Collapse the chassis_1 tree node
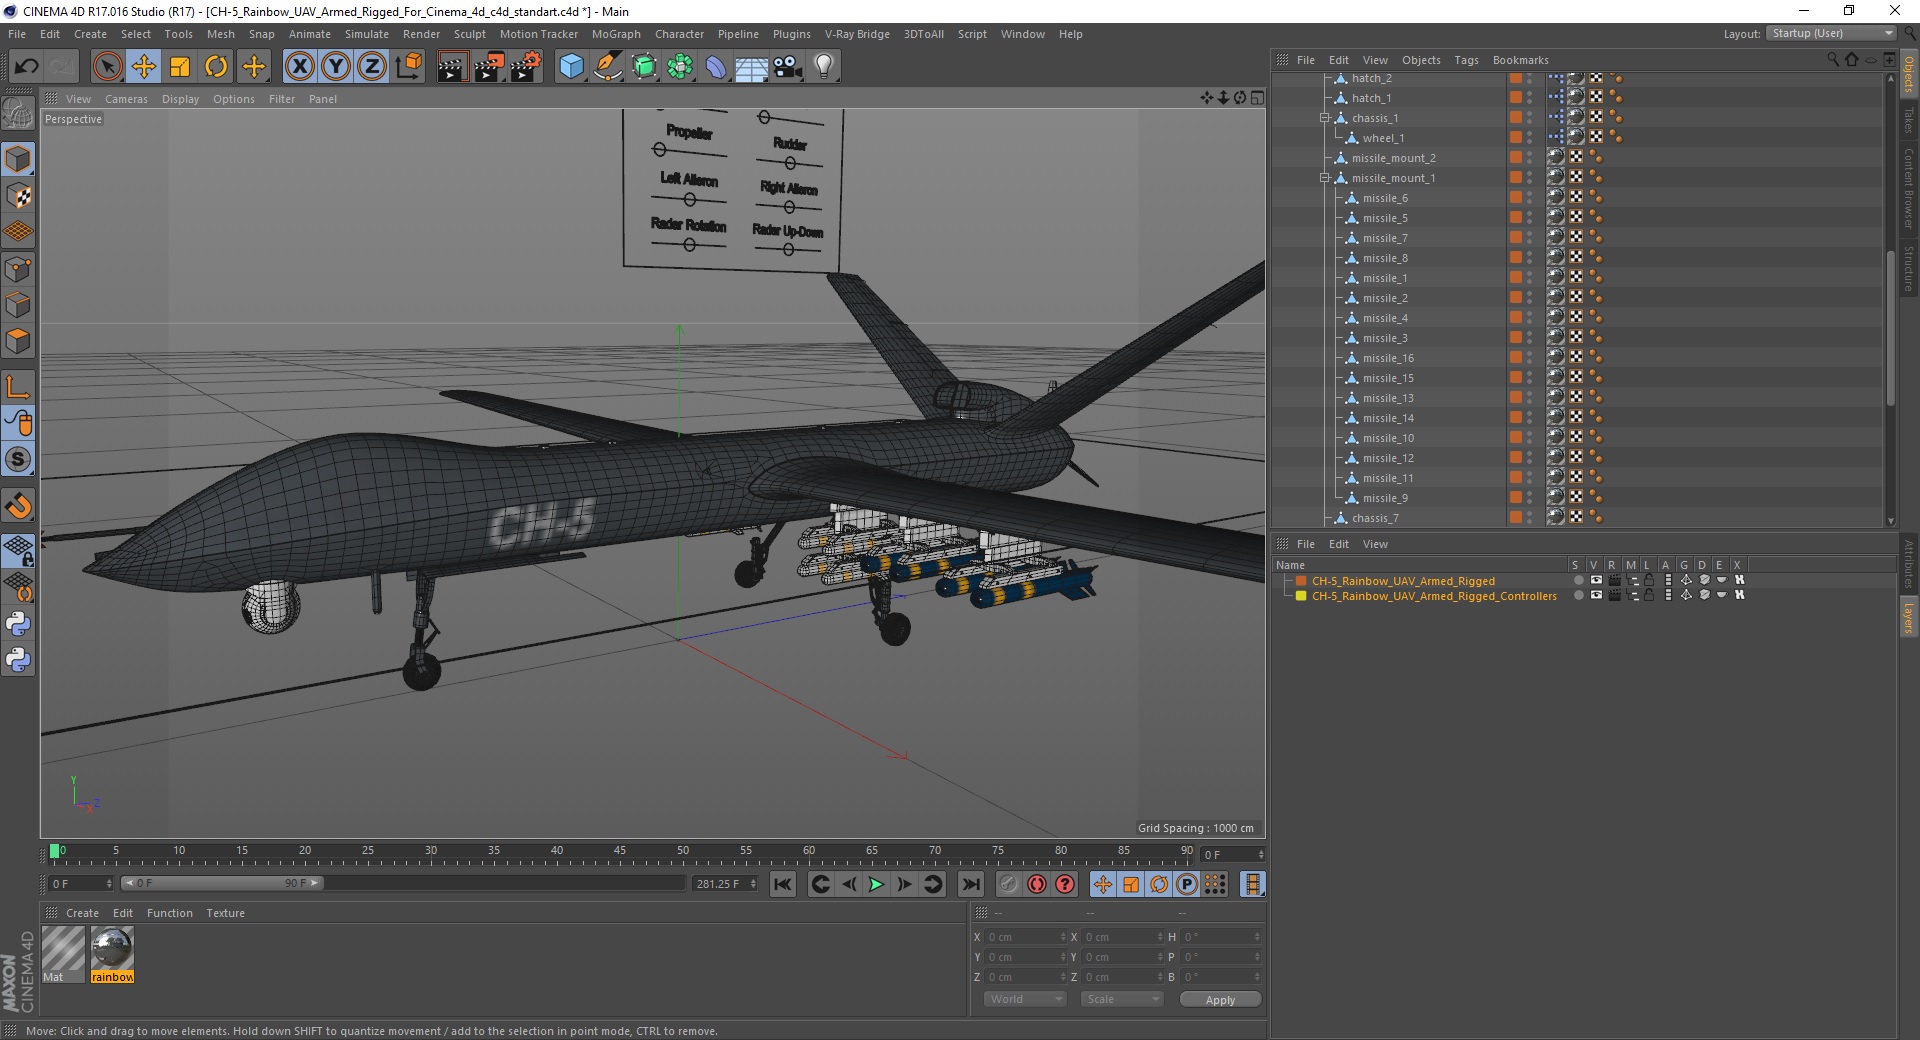The image size is (1920, 1040). 1325,118
